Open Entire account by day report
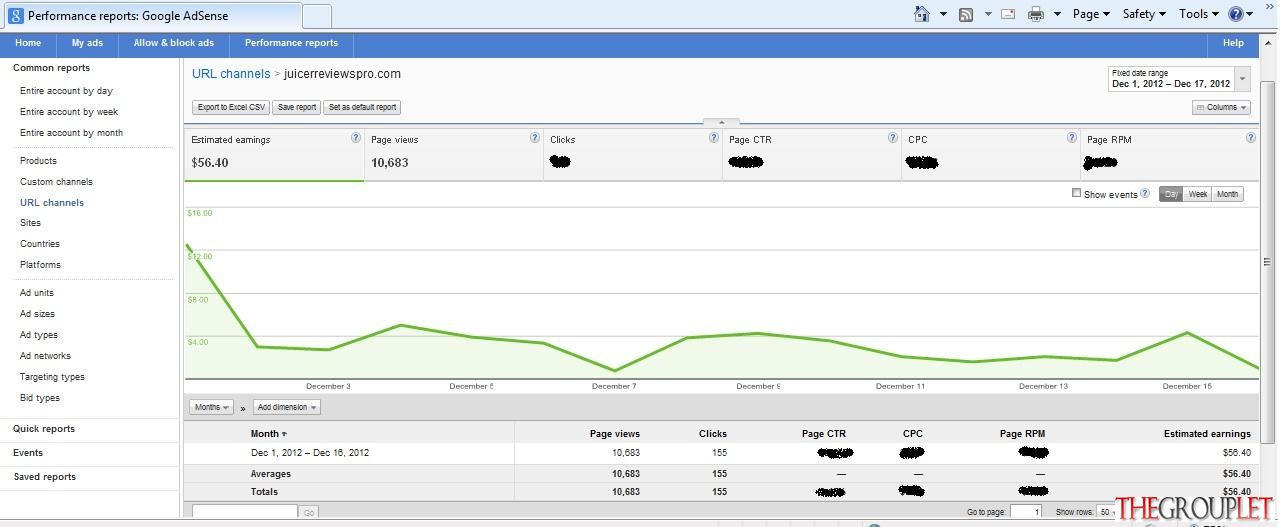 coord(66,91)
